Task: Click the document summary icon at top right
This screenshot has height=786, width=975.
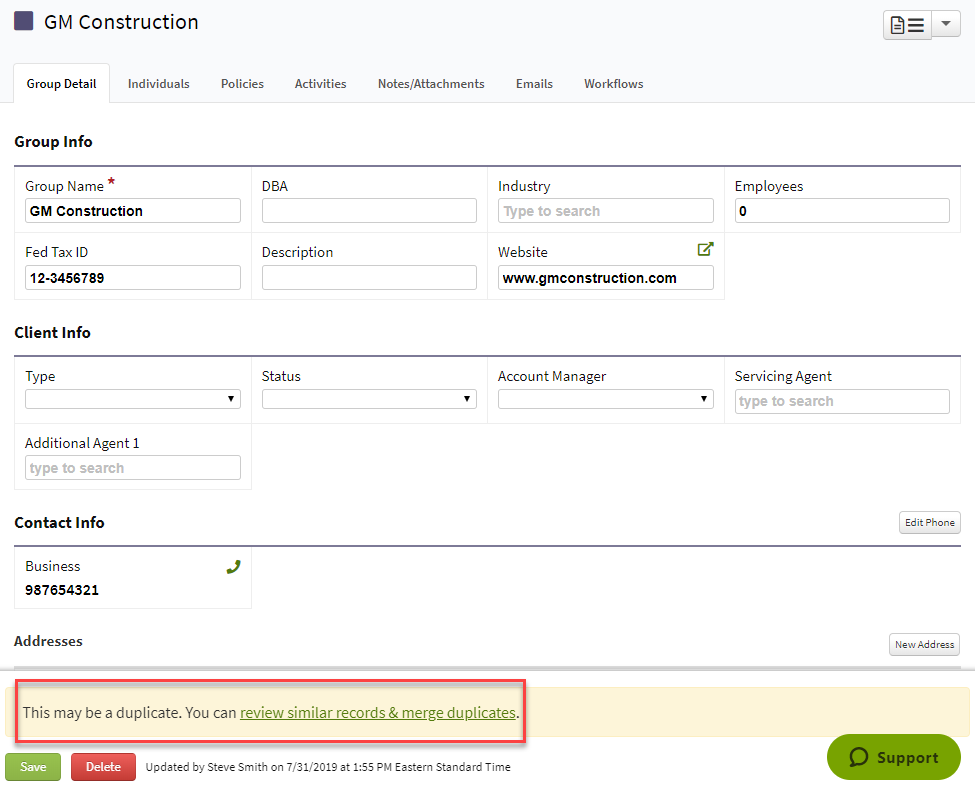Action: point(906,23)
